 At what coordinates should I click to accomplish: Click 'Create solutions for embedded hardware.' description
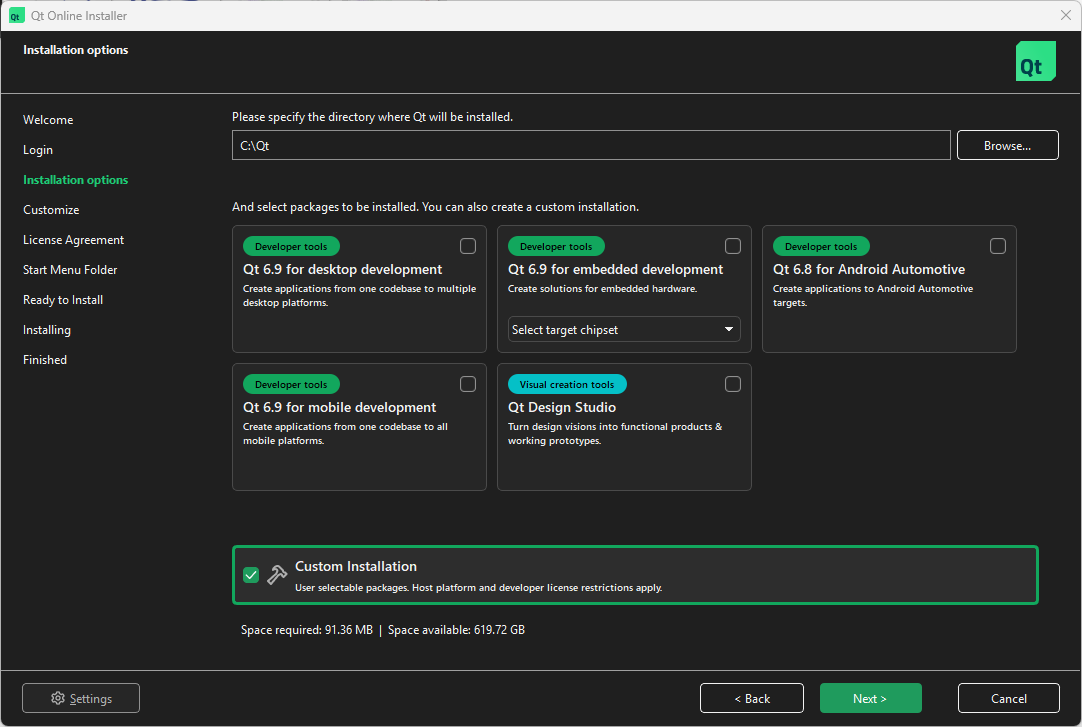pyautogui.click(x=602, y=288)
